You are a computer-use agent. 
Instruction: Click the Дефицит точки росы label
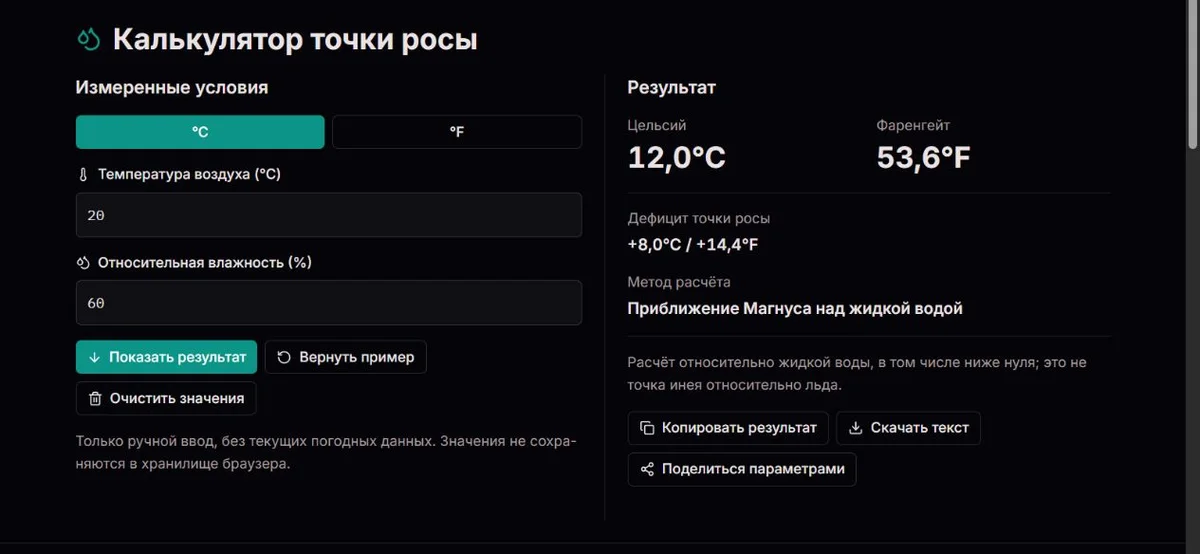pos(699,218)
